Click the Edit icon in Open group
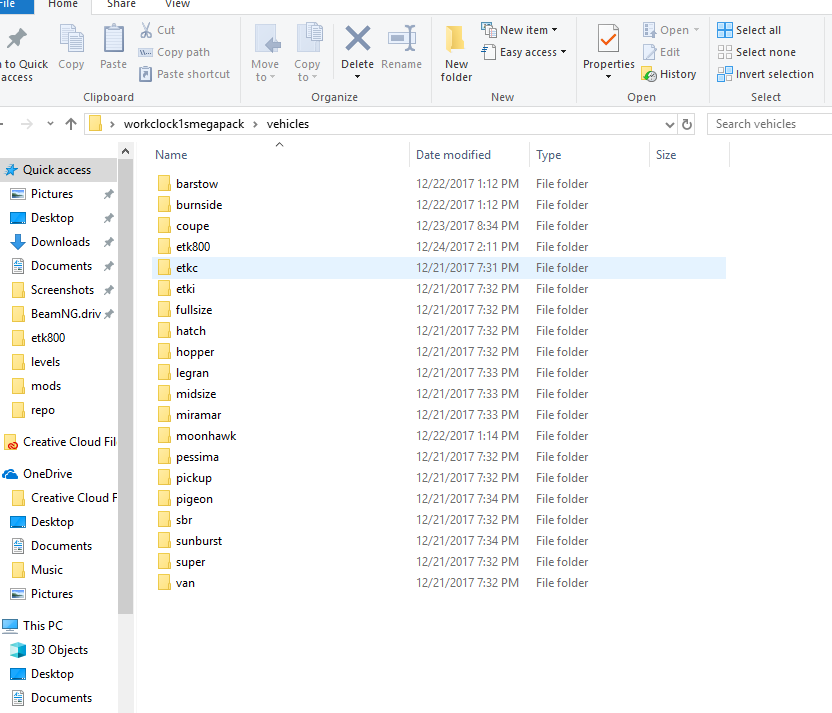 tap(649, 52)
